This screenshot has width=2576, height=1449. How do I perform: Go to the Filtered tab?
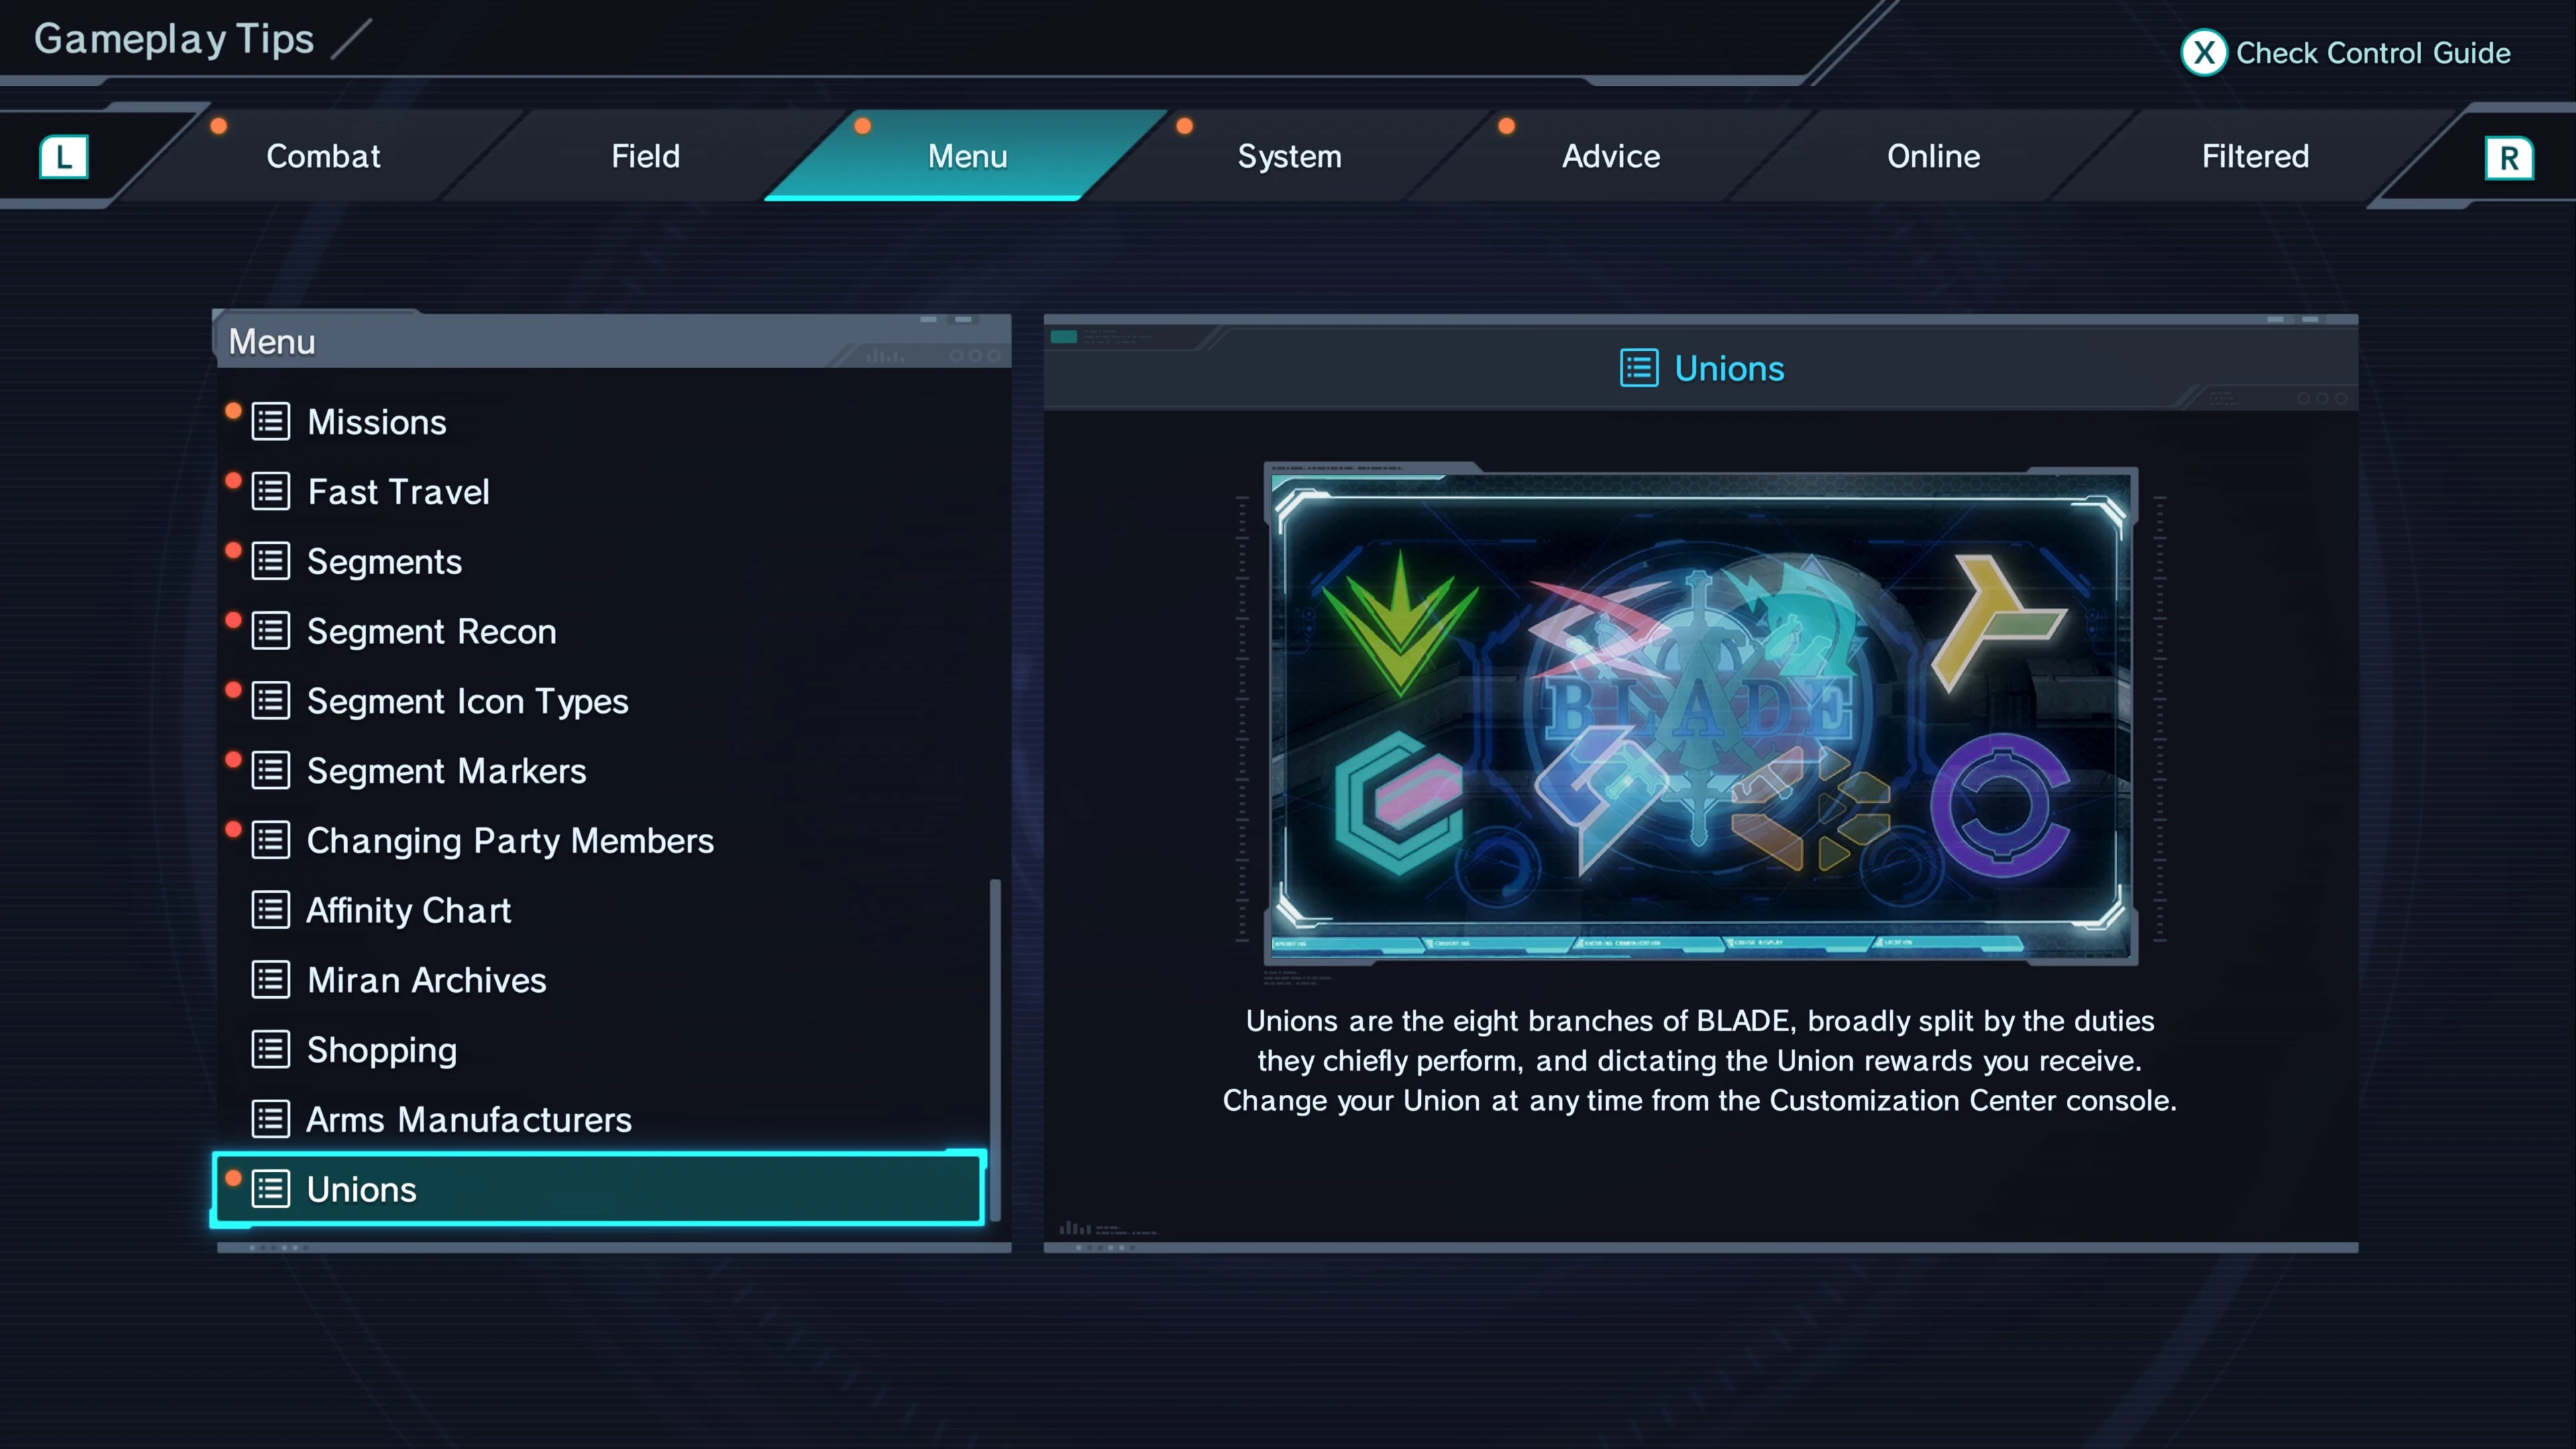click(2255, 156)
